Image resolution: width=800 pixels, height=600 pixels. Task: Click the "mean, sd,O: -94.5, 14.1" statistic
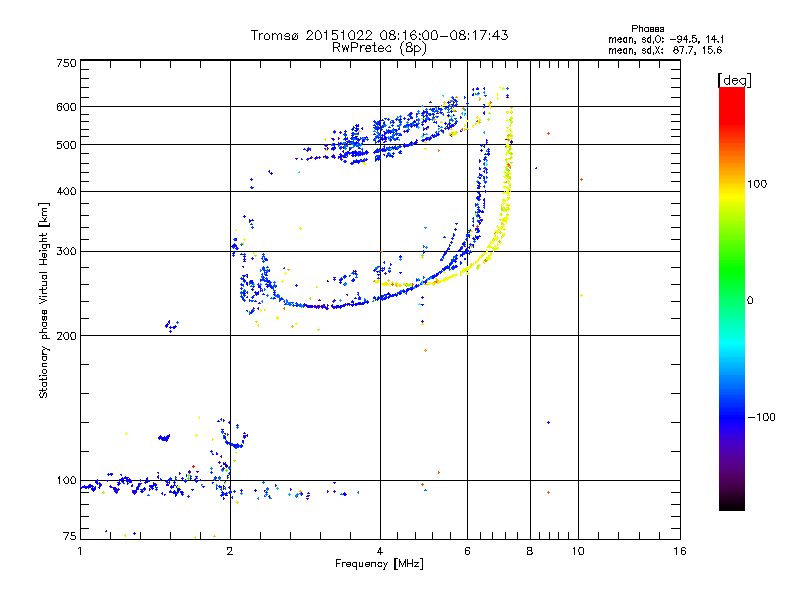(x=666, y=39)
